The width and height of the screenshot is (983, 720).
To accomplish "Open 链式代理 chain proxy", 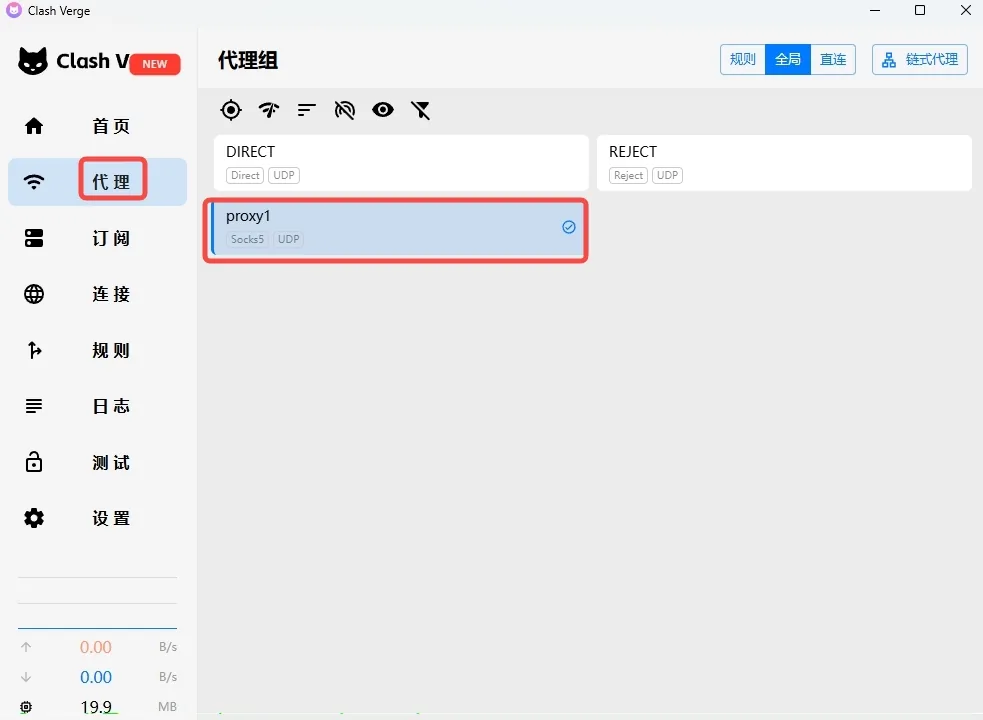I will (920, 60).
